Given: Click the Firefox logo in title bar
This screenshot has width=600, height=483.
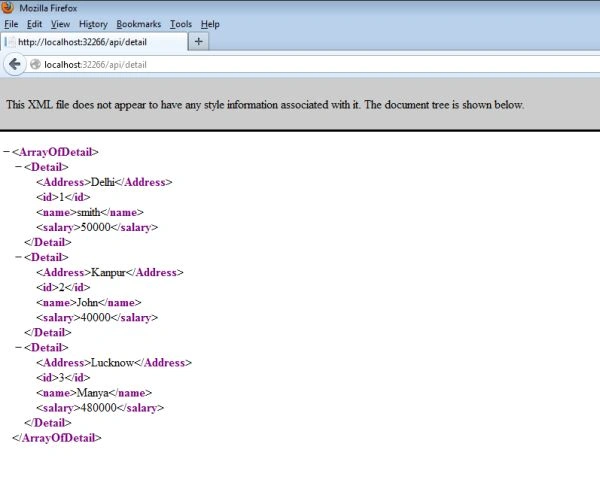Looking at the screenshot, I should click(7, 8).
